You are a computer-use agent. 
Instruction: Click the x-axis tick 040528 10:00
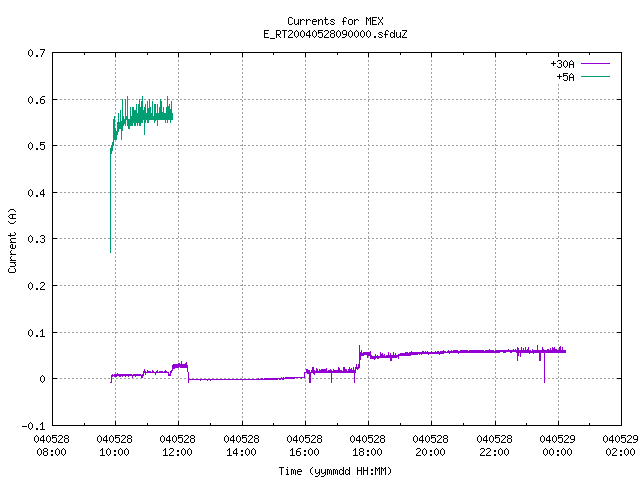[x=115, y=446]
